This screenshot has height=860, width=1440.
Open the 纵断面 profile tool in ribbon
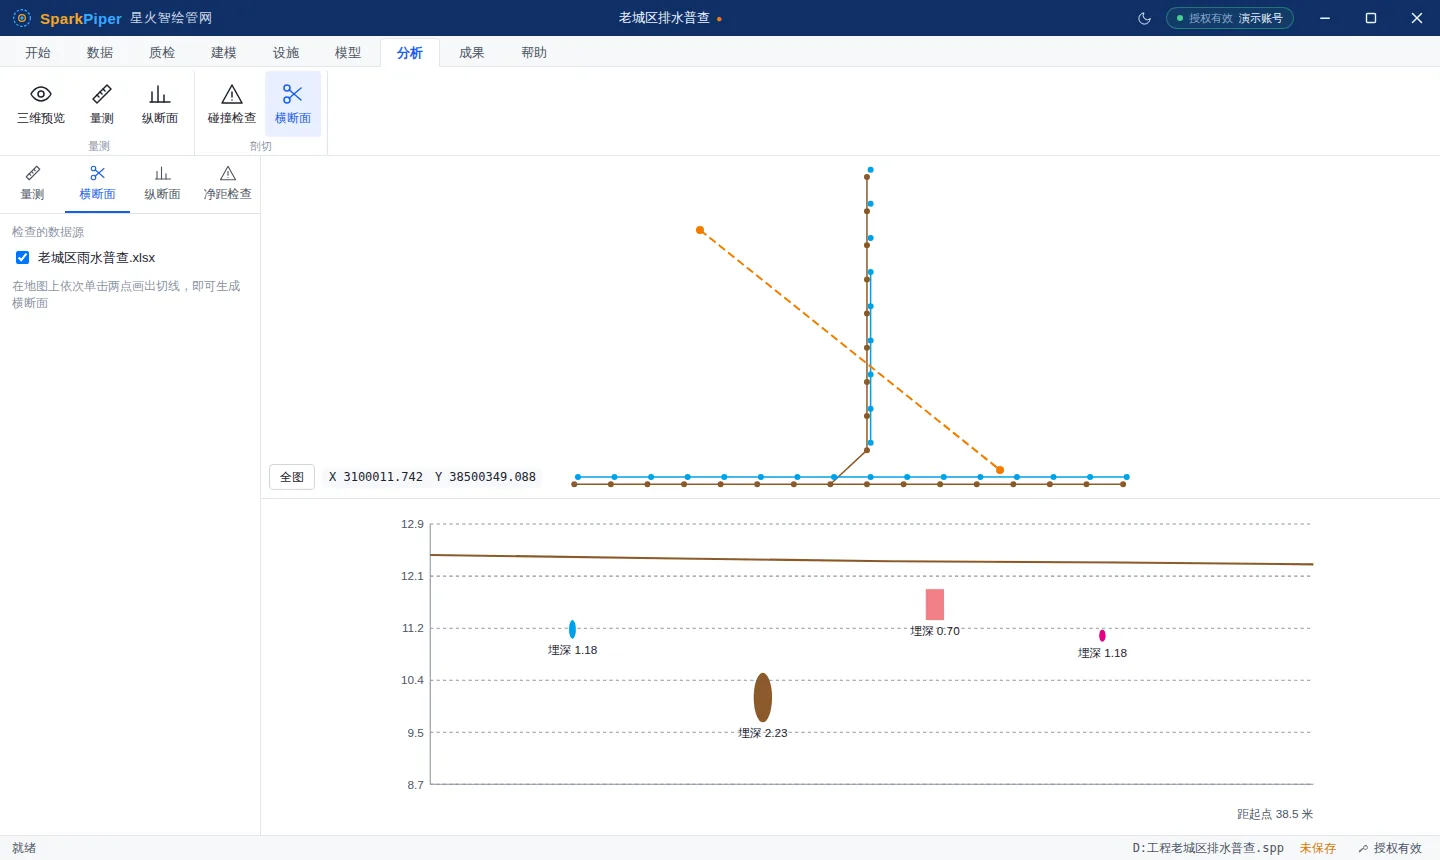[160, 105]
